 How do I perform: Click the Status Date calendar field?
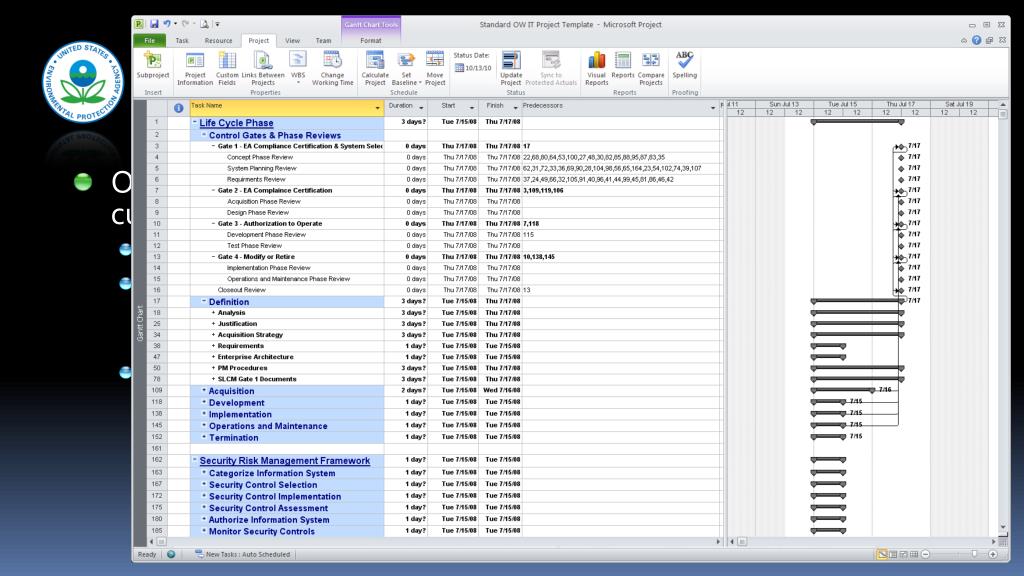coord(473,68)
